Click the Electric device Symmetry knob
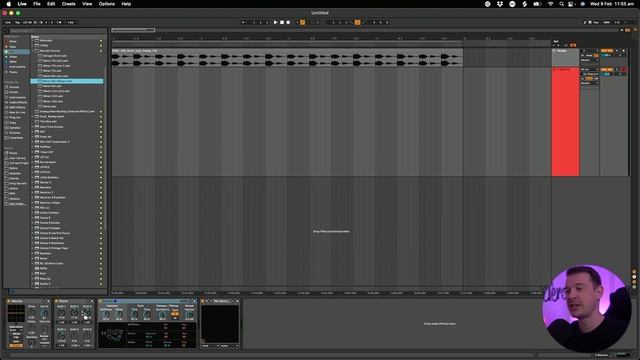 tap(162, 314)
